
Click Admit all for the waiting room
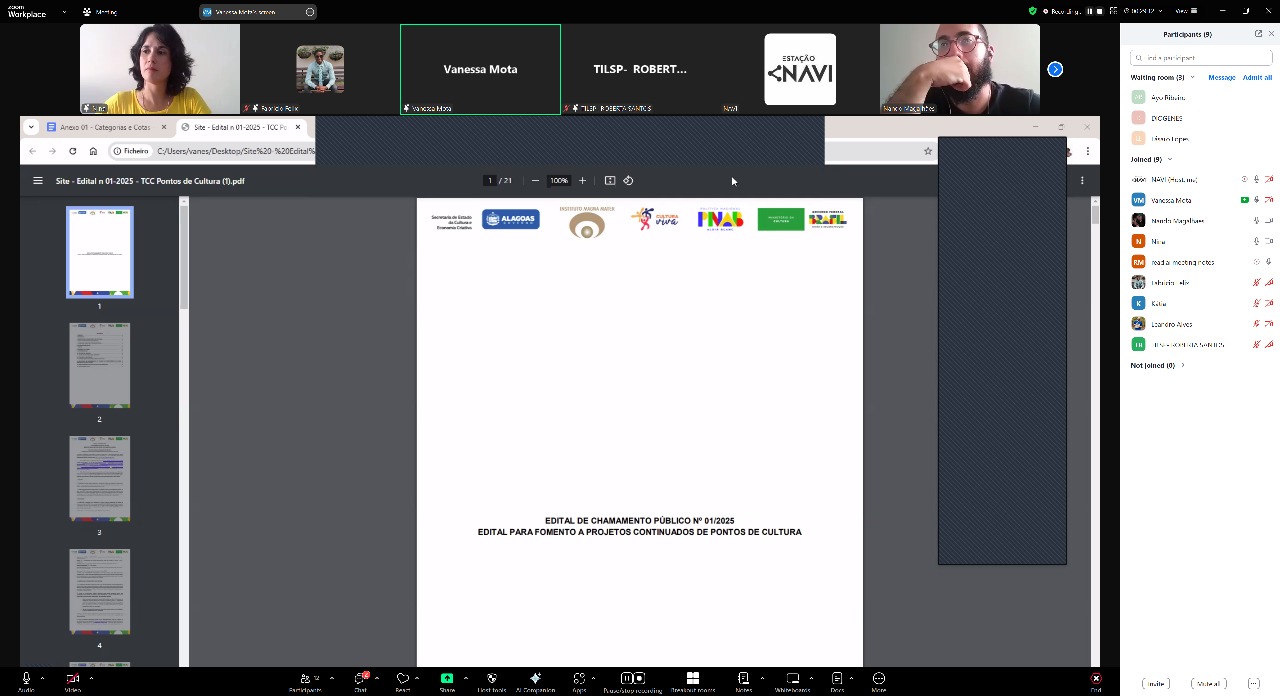click(1257, 77)
